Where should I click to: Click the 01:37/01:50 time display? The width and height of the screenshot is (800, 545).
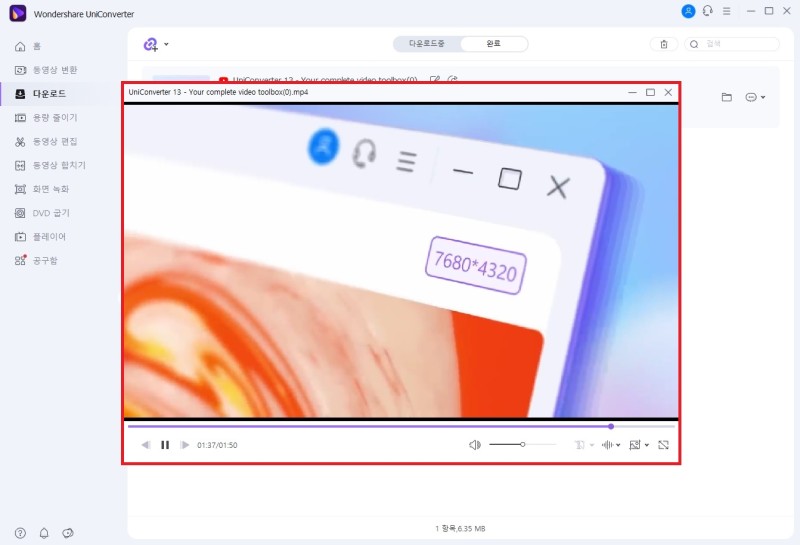point(217,445)
